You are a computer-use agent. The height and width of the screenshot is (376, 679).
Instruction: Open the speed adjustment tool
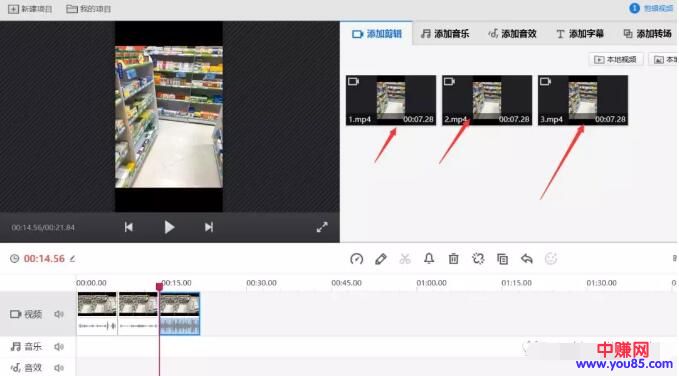point(356,259)
